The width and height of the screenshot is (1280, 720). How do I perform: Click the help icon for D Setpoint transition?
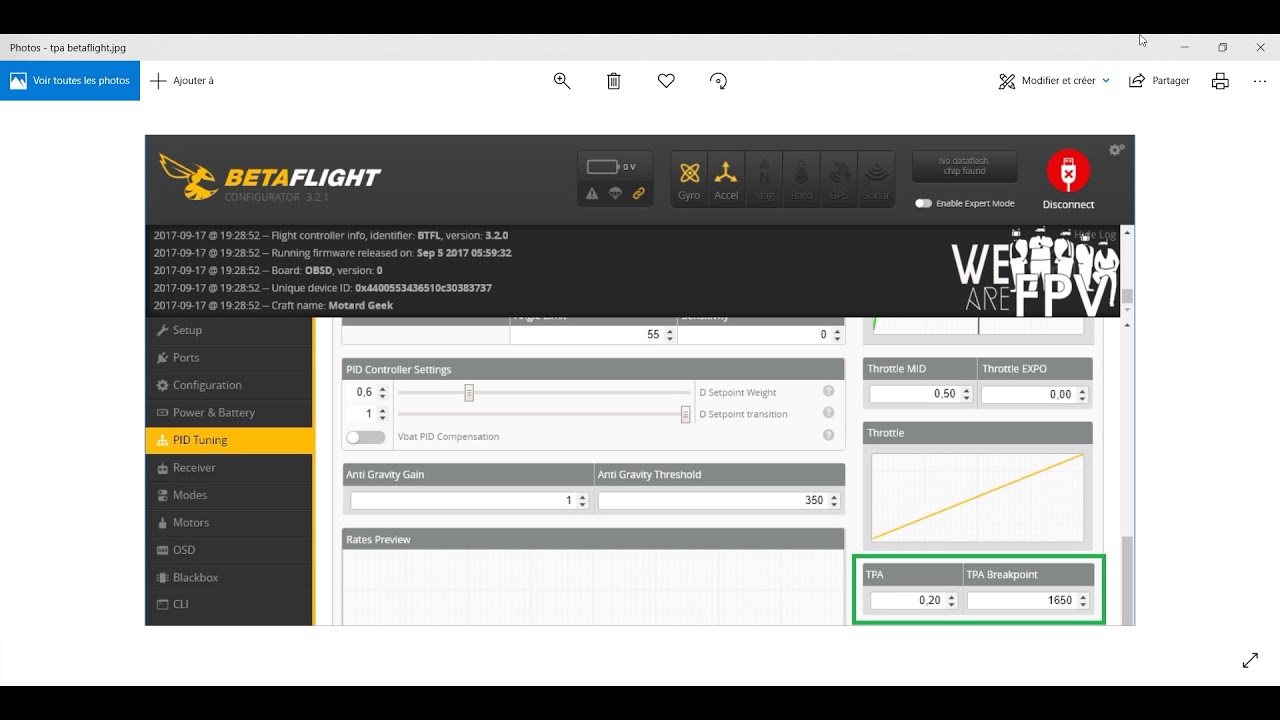pos(828,414)
